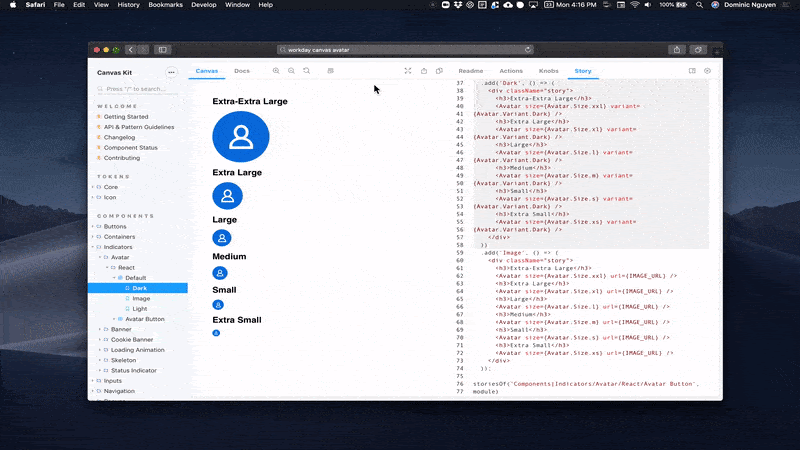The image size is (800, 450).
Task: Click Safari forward navigation button
Action: tap(143, 49)
